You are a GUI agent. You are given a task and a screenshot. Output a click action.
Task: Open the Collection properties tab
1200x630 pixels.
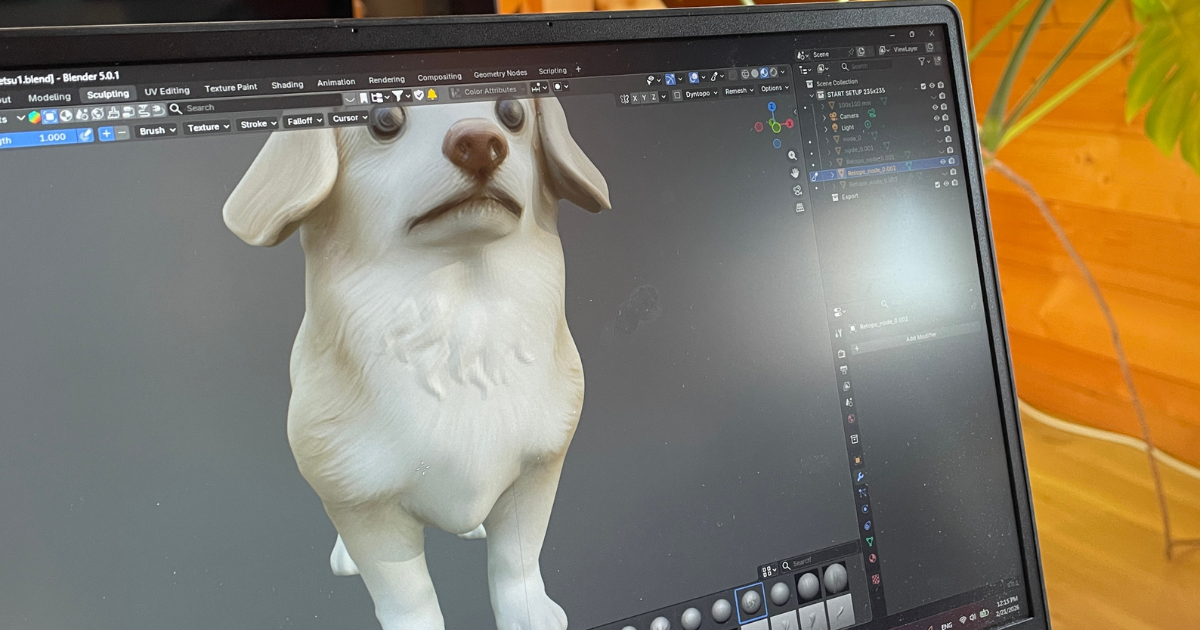854,439
